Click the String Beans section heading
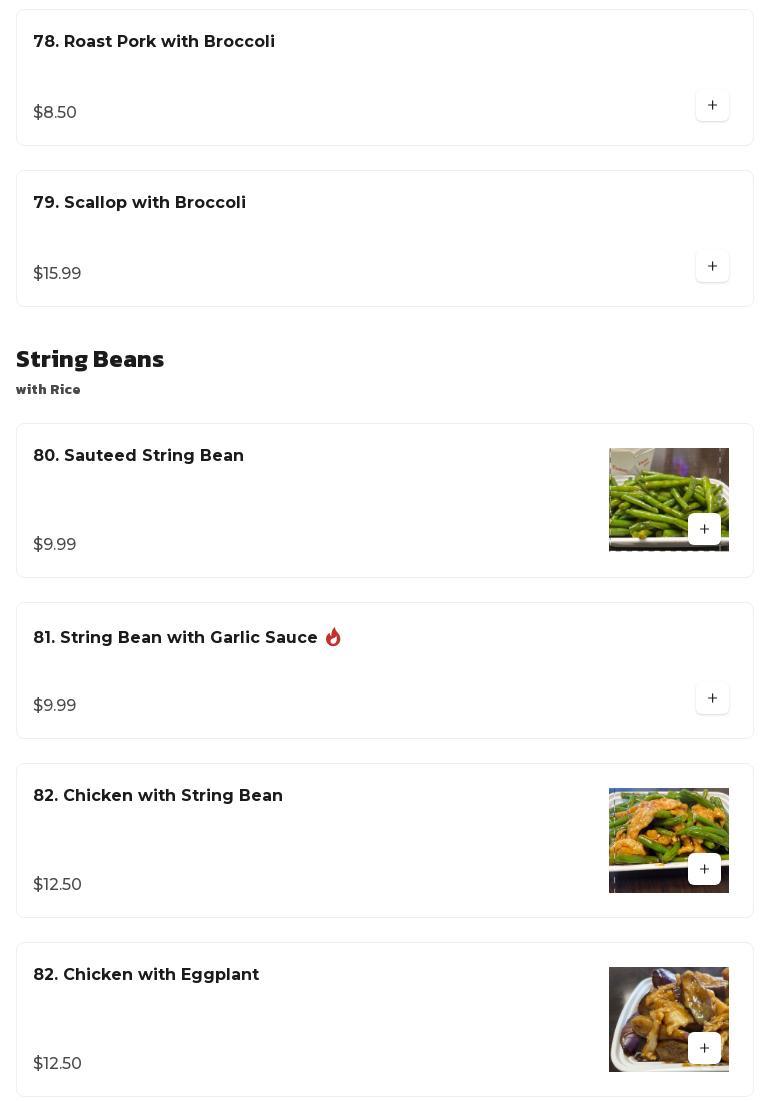 click(x=90, y=359)
